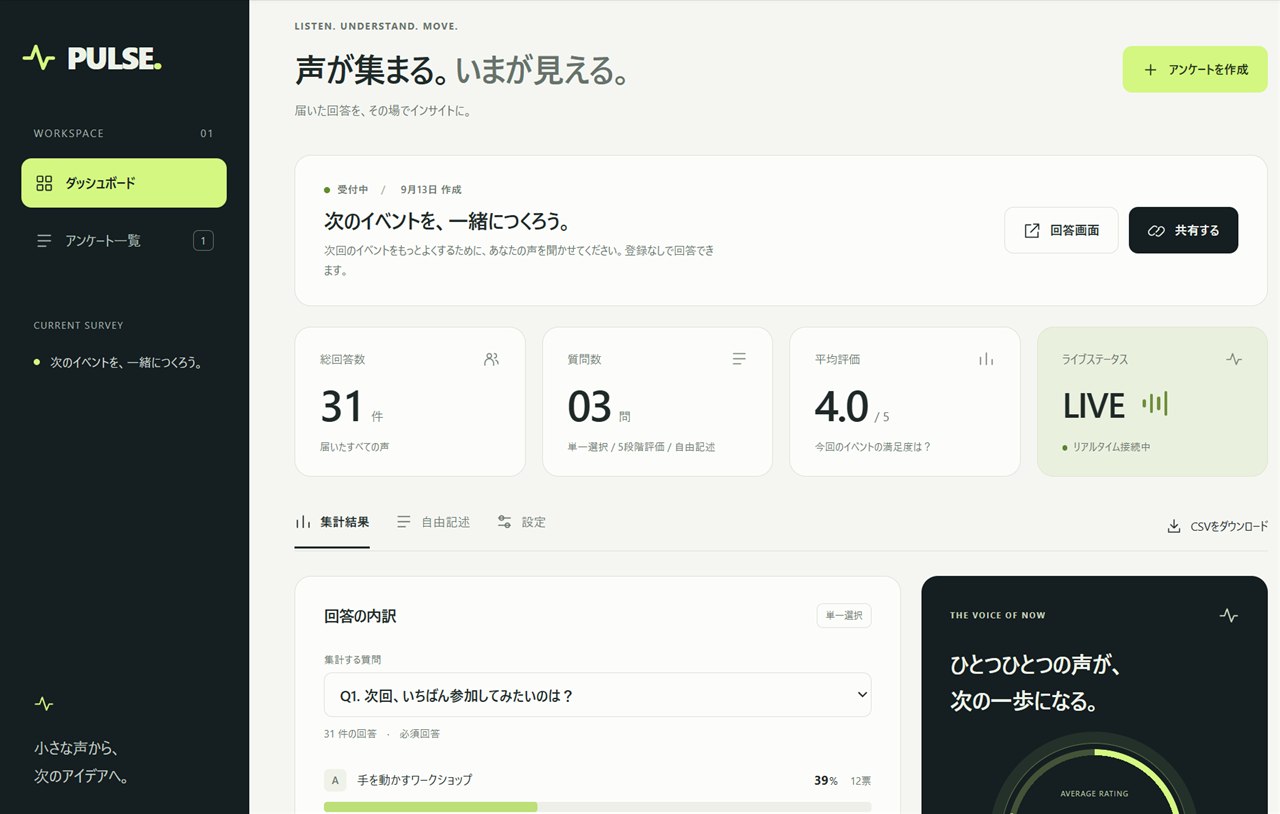
Task: Click the WORKSPACE section label
Action: pyautogui.click(x=69, y=134)
